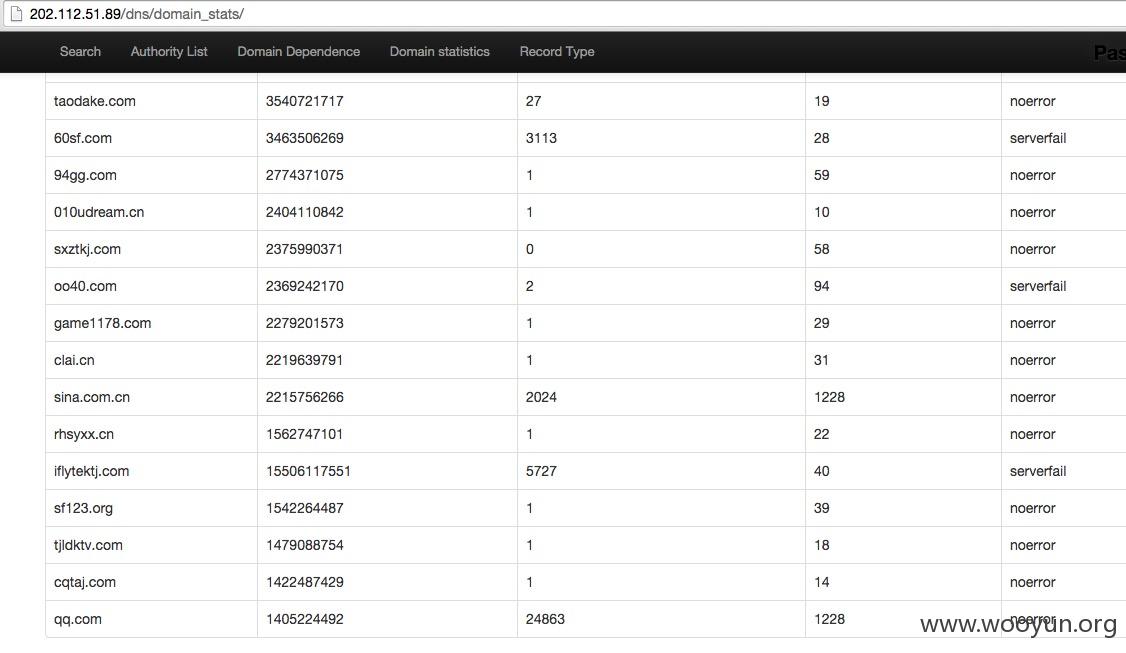Click the value 2404110842
This screenshot has height=653, width=1126.
coord(304,212)
